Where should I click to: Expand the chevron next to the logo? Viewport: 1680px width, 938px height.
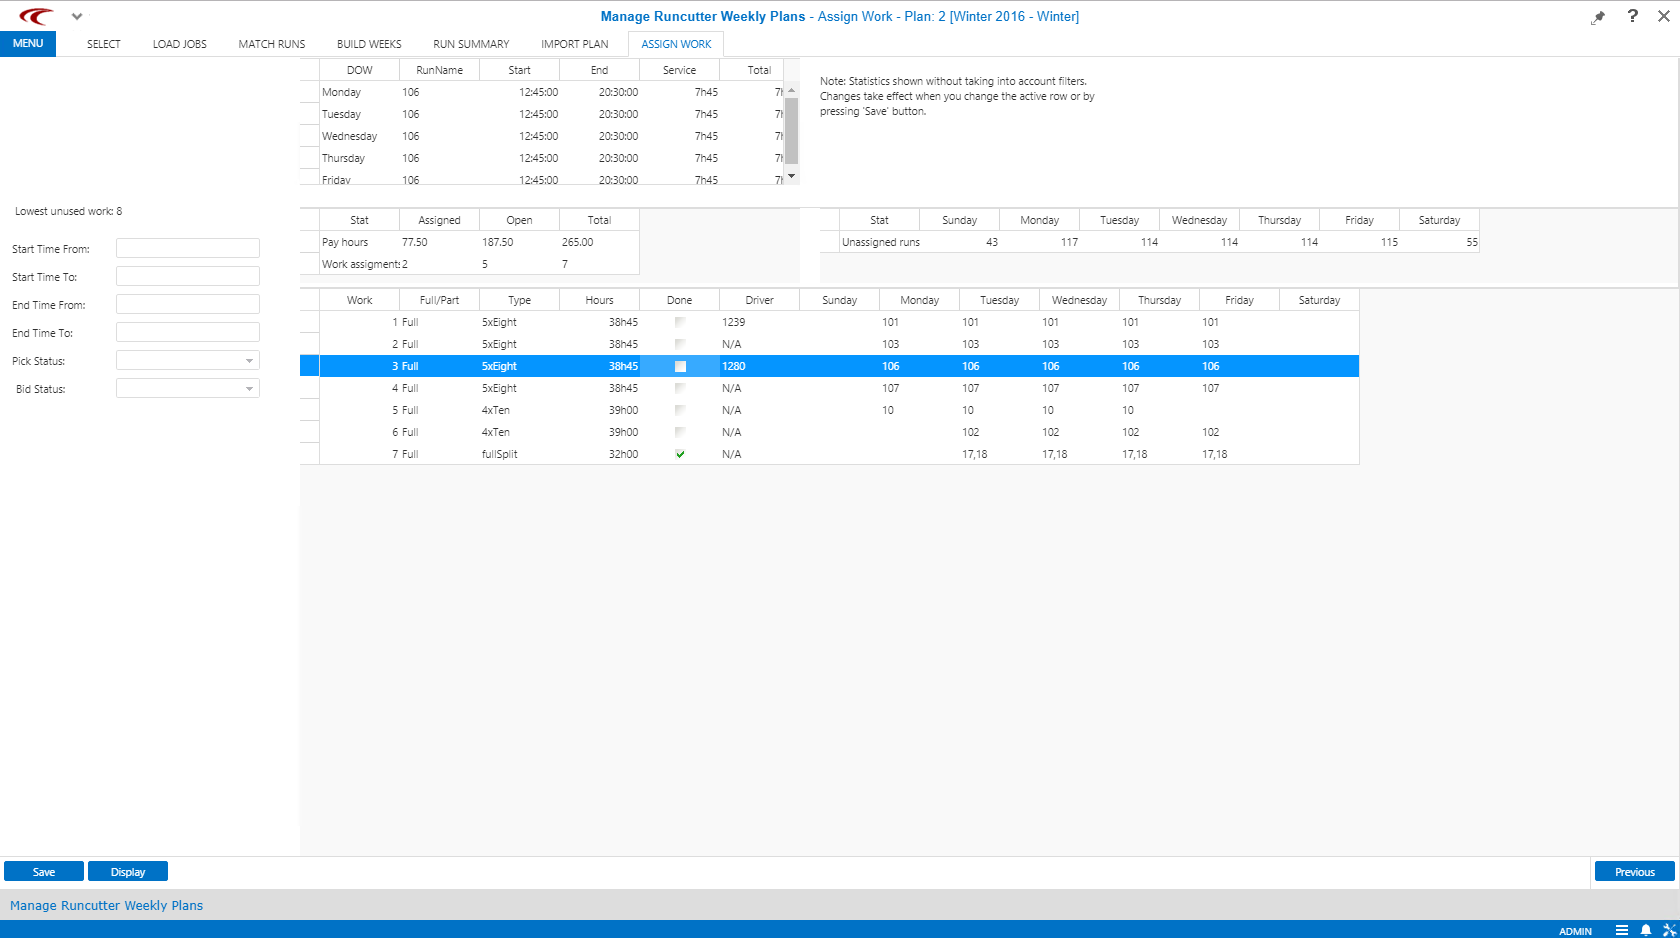pyautogui.click(x=77, y=16)
